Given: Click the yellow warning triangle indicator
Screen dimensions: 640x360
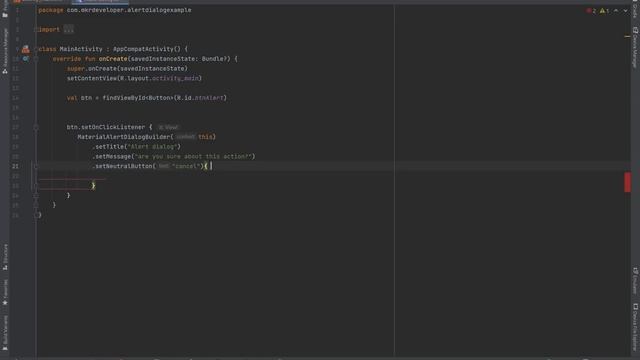Looking at the screenshot, I should [x=604, y=11].
